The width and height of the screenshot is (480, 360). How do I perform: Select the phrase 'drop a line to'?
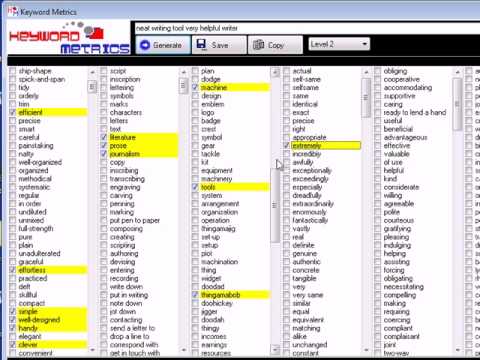coord(129,336)
